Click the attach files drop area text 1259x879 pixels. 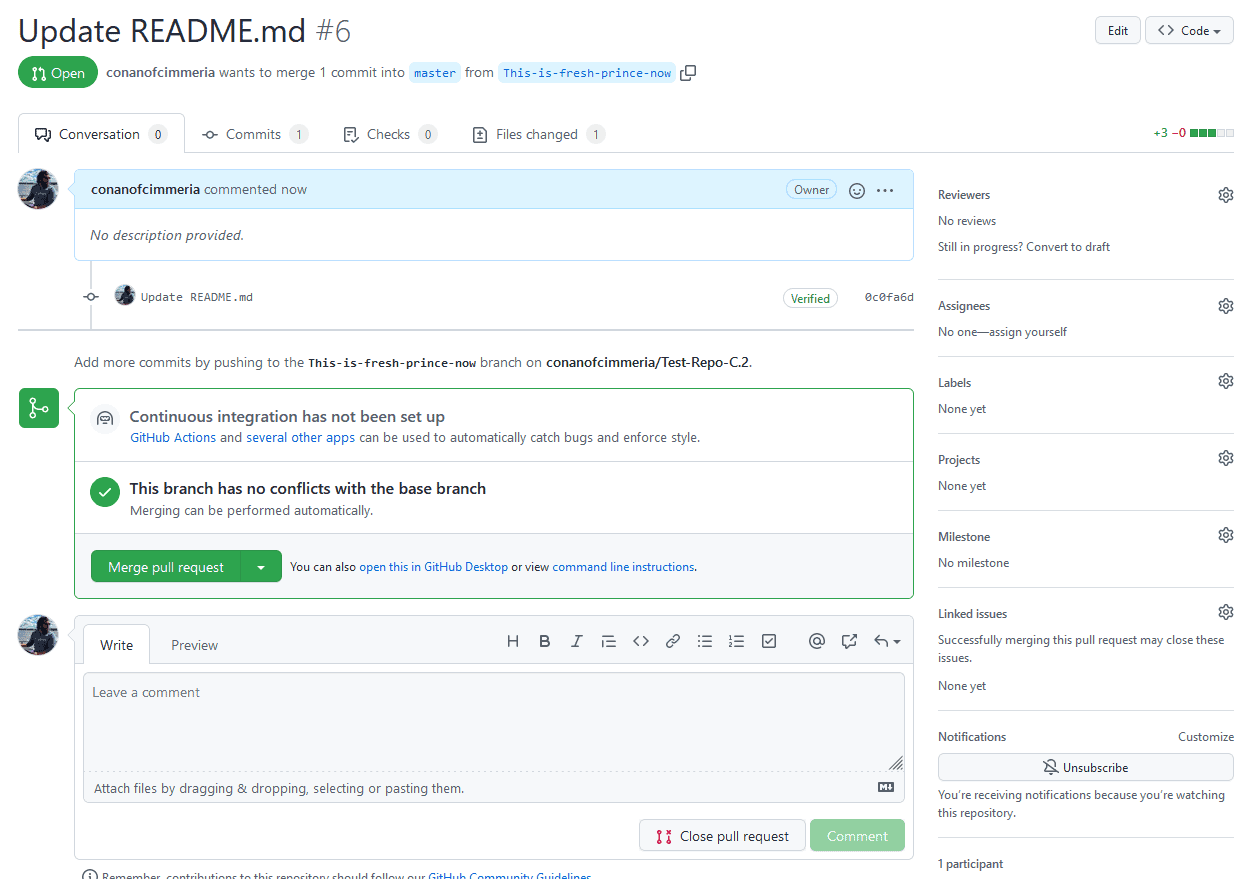[279, 788]
